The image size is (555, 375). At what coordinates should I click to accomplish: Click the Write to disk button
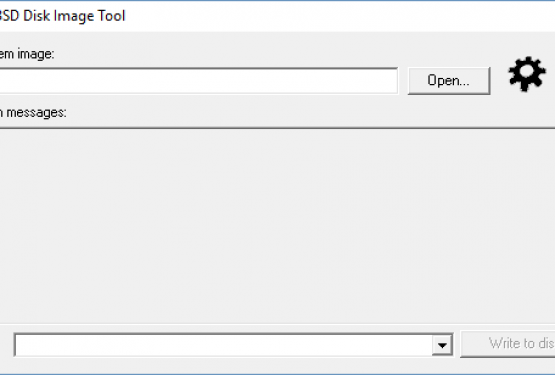coord(508,344)
